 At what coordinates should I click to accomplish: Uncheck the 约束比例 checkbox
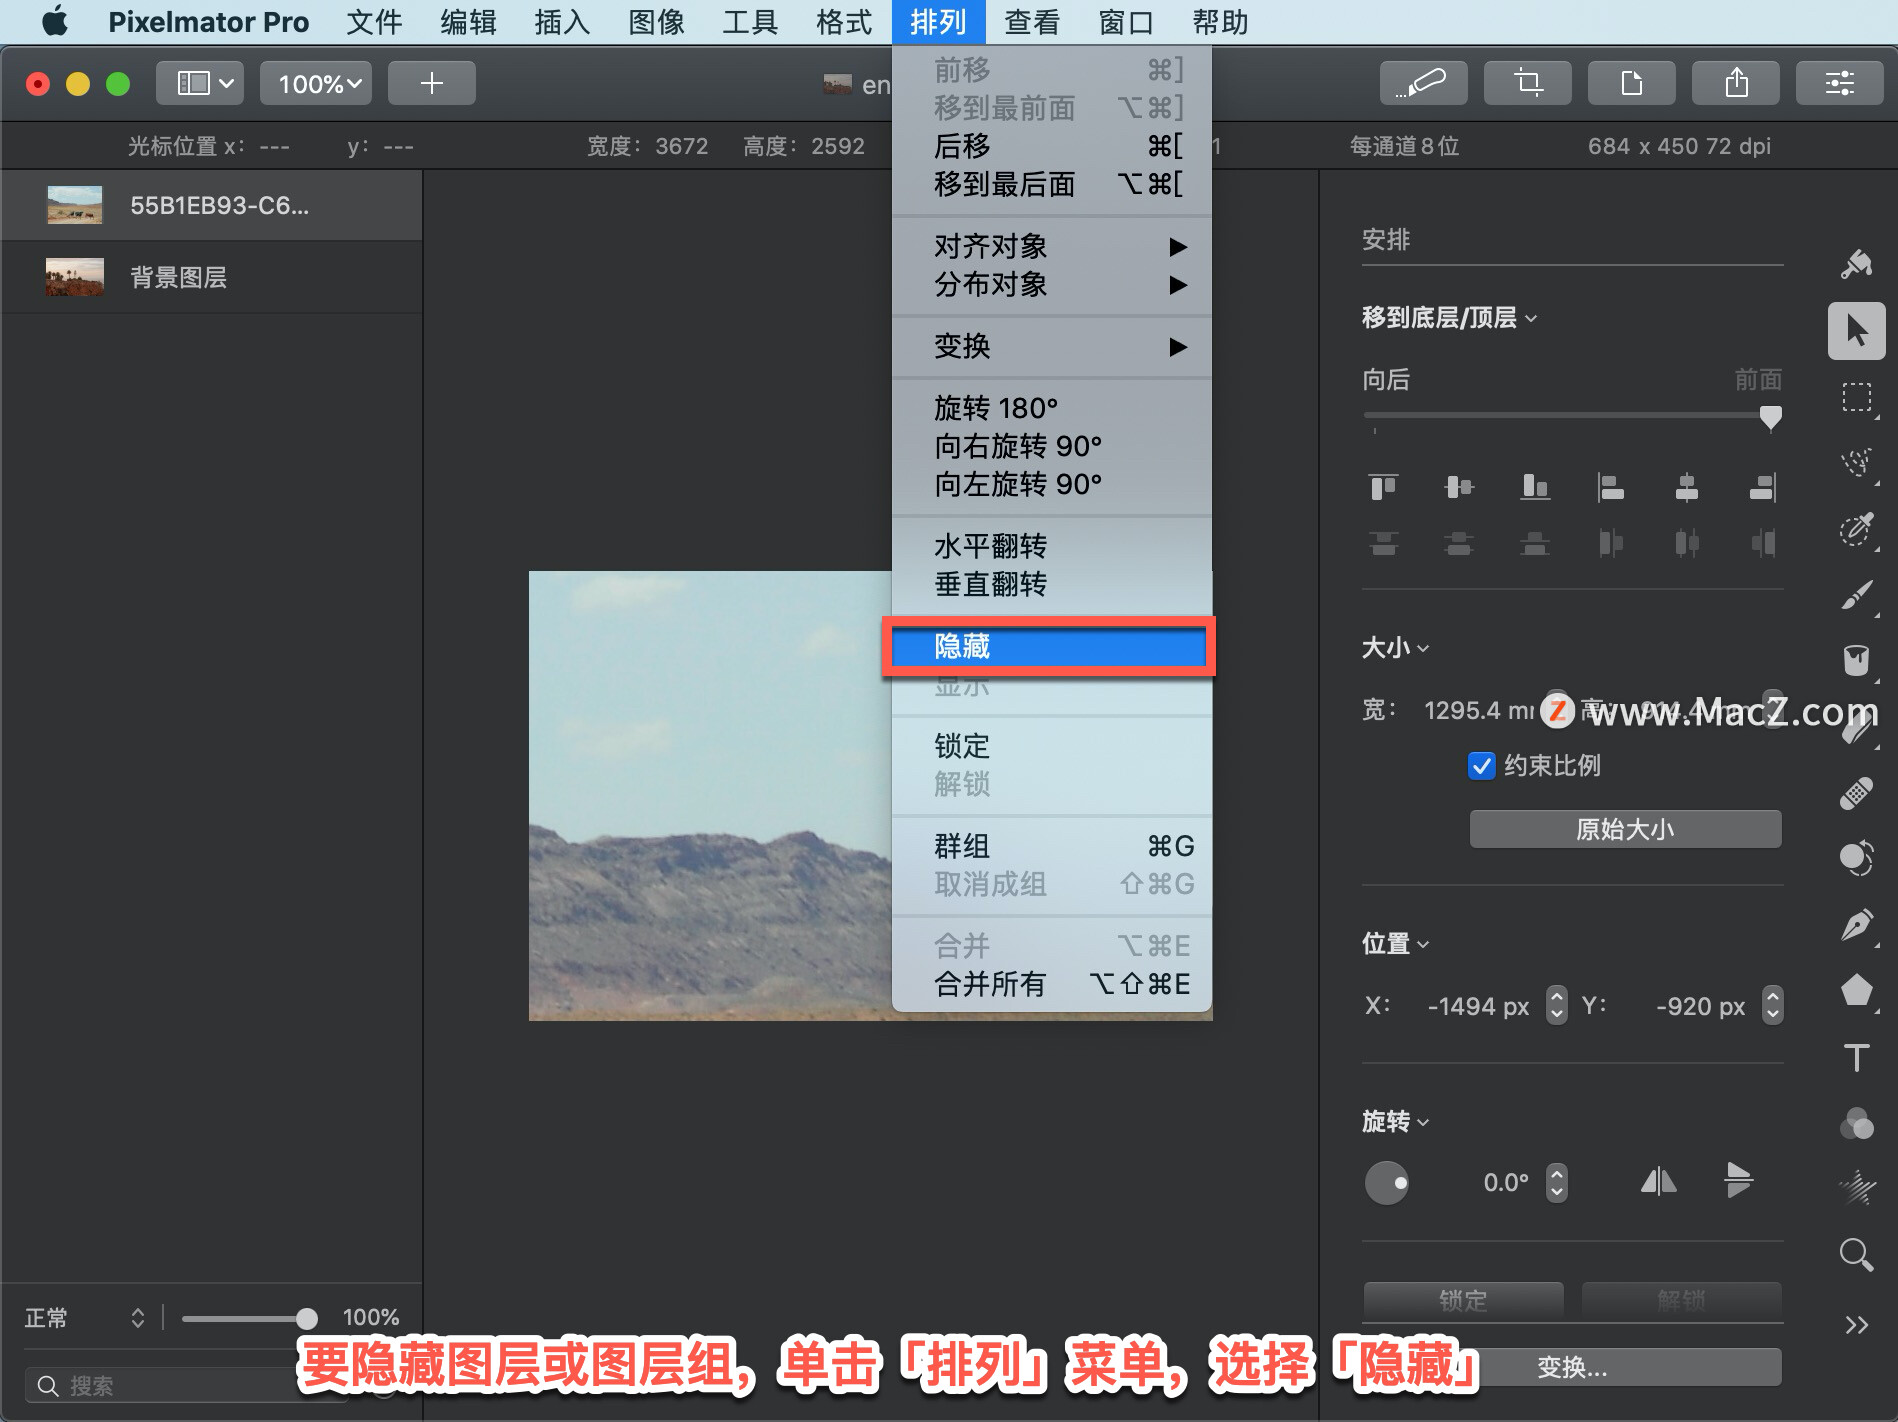click(x=1481, y=766)
